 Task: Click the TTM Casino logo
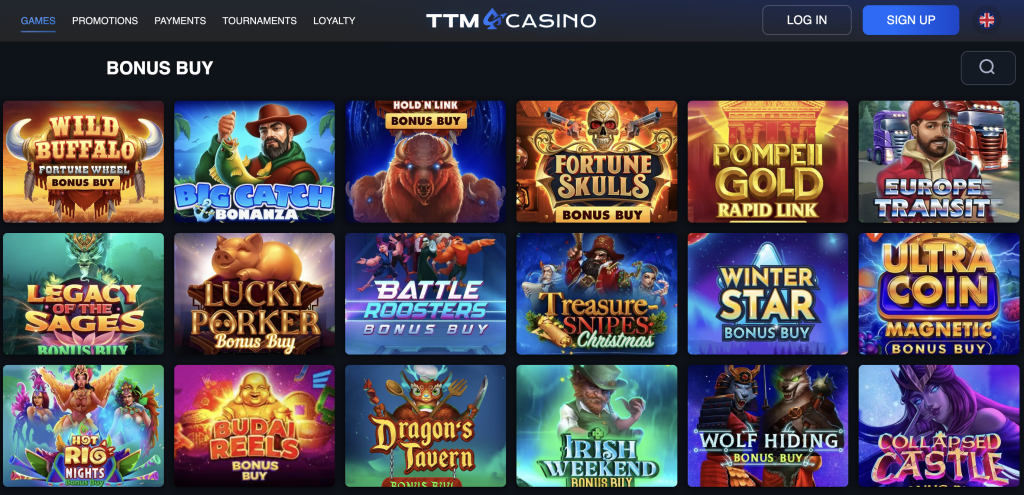[x=511, y=20]
